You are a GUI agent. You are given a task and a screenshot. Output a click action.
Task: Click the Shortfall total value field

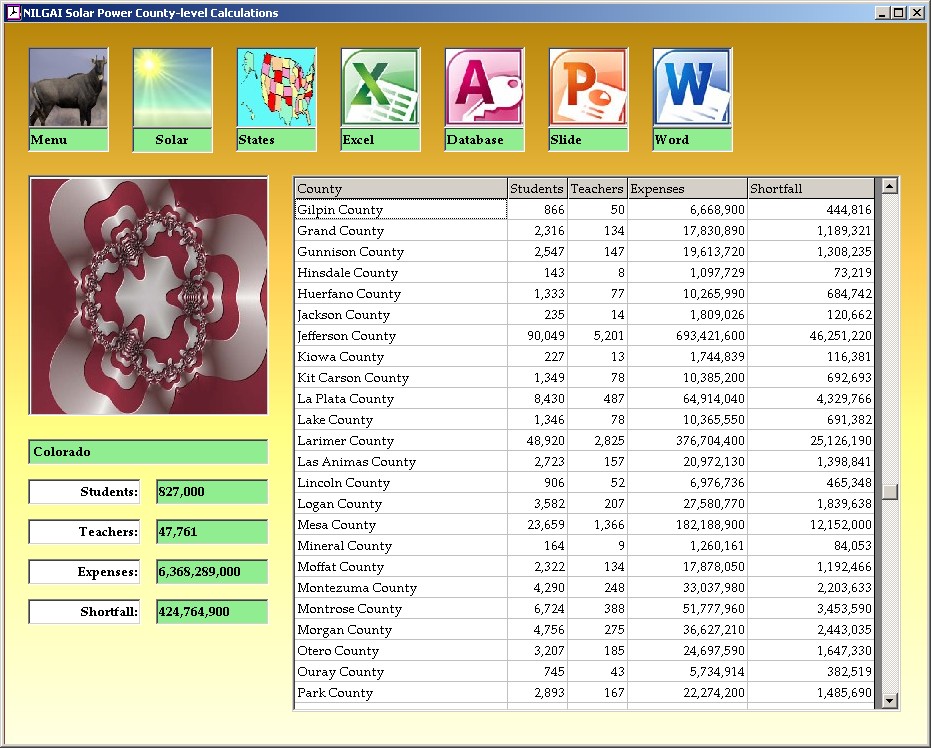click(x=212, y=612)
